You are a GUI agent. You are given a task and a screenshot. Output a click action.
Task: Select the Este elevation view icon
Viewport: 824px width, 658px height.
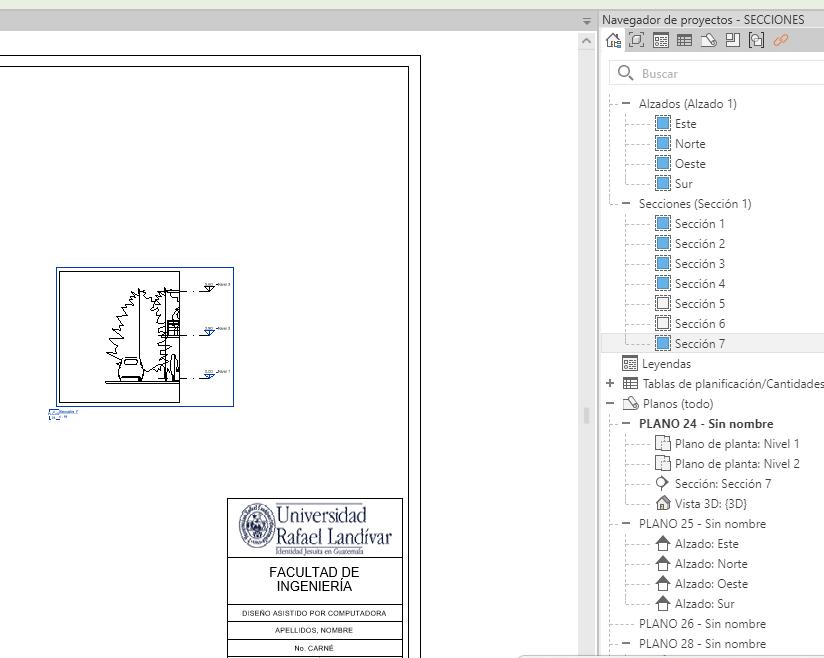click(663, 124)
